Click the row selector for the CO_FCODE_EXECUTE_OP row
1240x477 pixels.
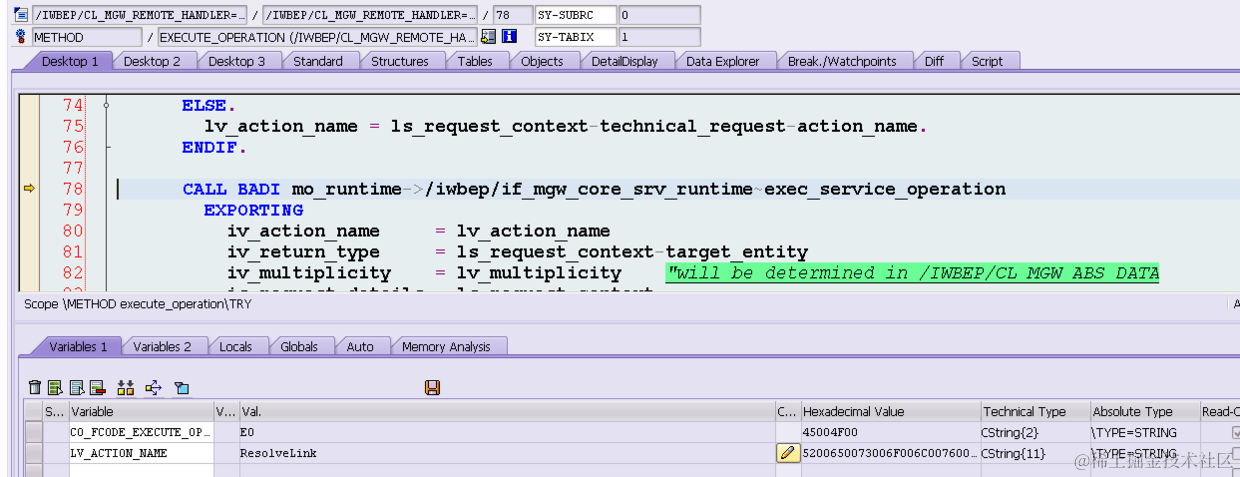pyautogui.click(x=34, y=432)
